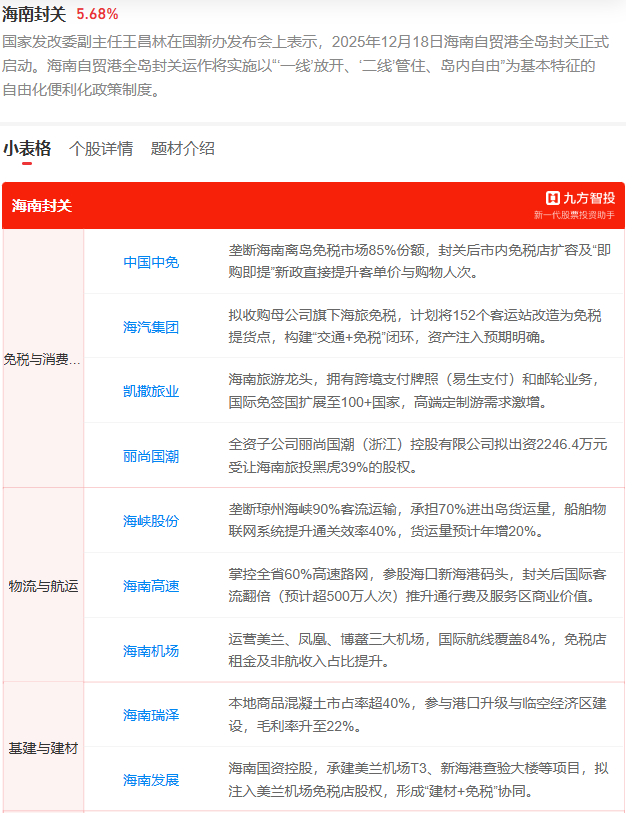Select the 物流与航运 category cell
The width and height of the screenshot is (626, 813).
(42, 586)
